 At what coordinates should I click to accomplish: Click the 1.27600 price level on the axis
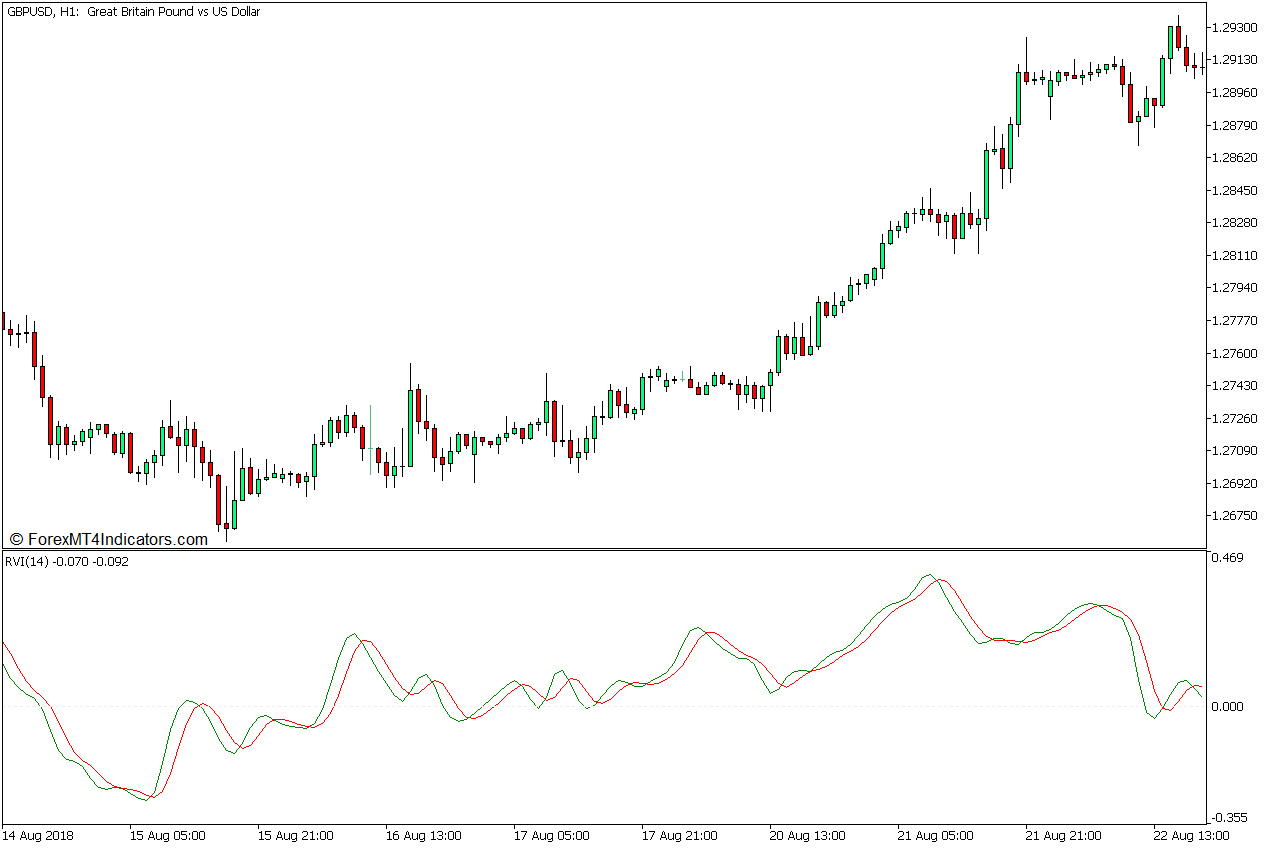coord(1233,353)
